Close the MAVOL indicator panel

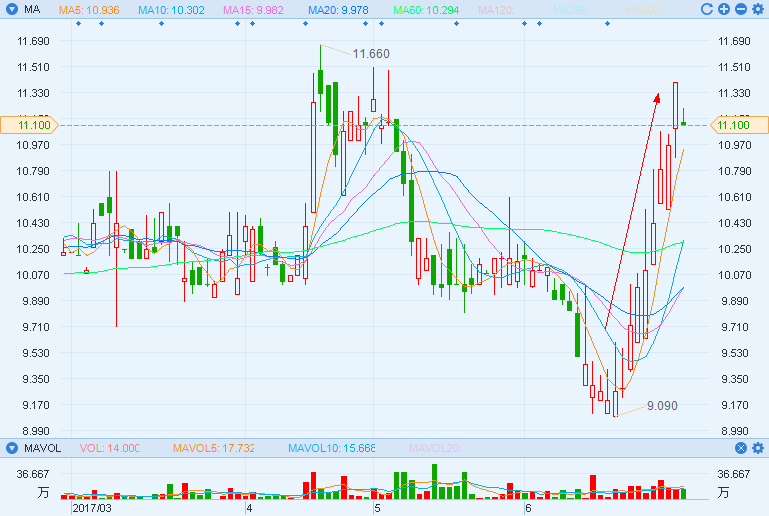click(741, 448)
